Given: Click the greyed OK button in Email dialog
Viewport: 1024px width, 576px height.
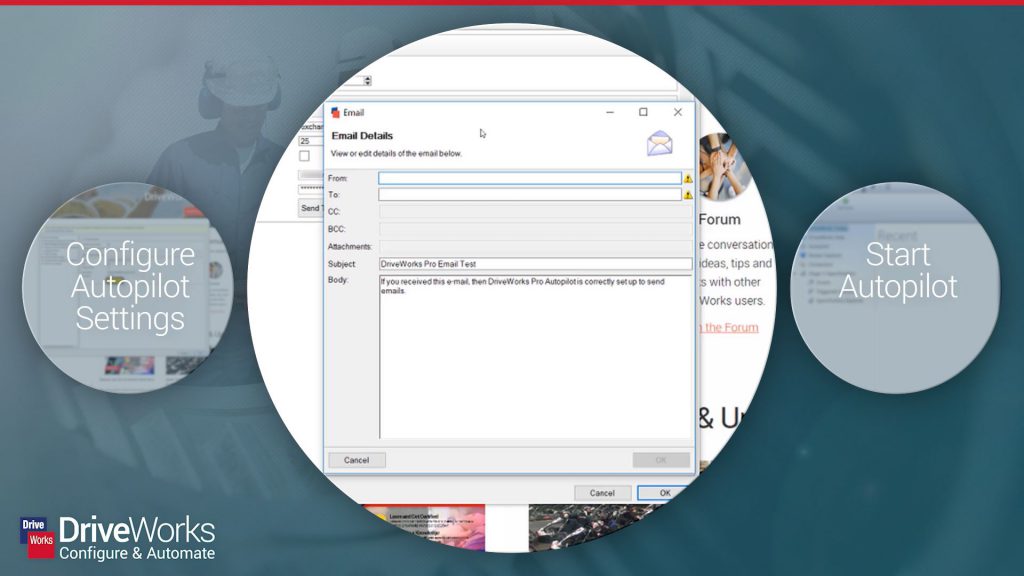Looking at the screenshot, I should pyautogui.click(x=661, y=460).
